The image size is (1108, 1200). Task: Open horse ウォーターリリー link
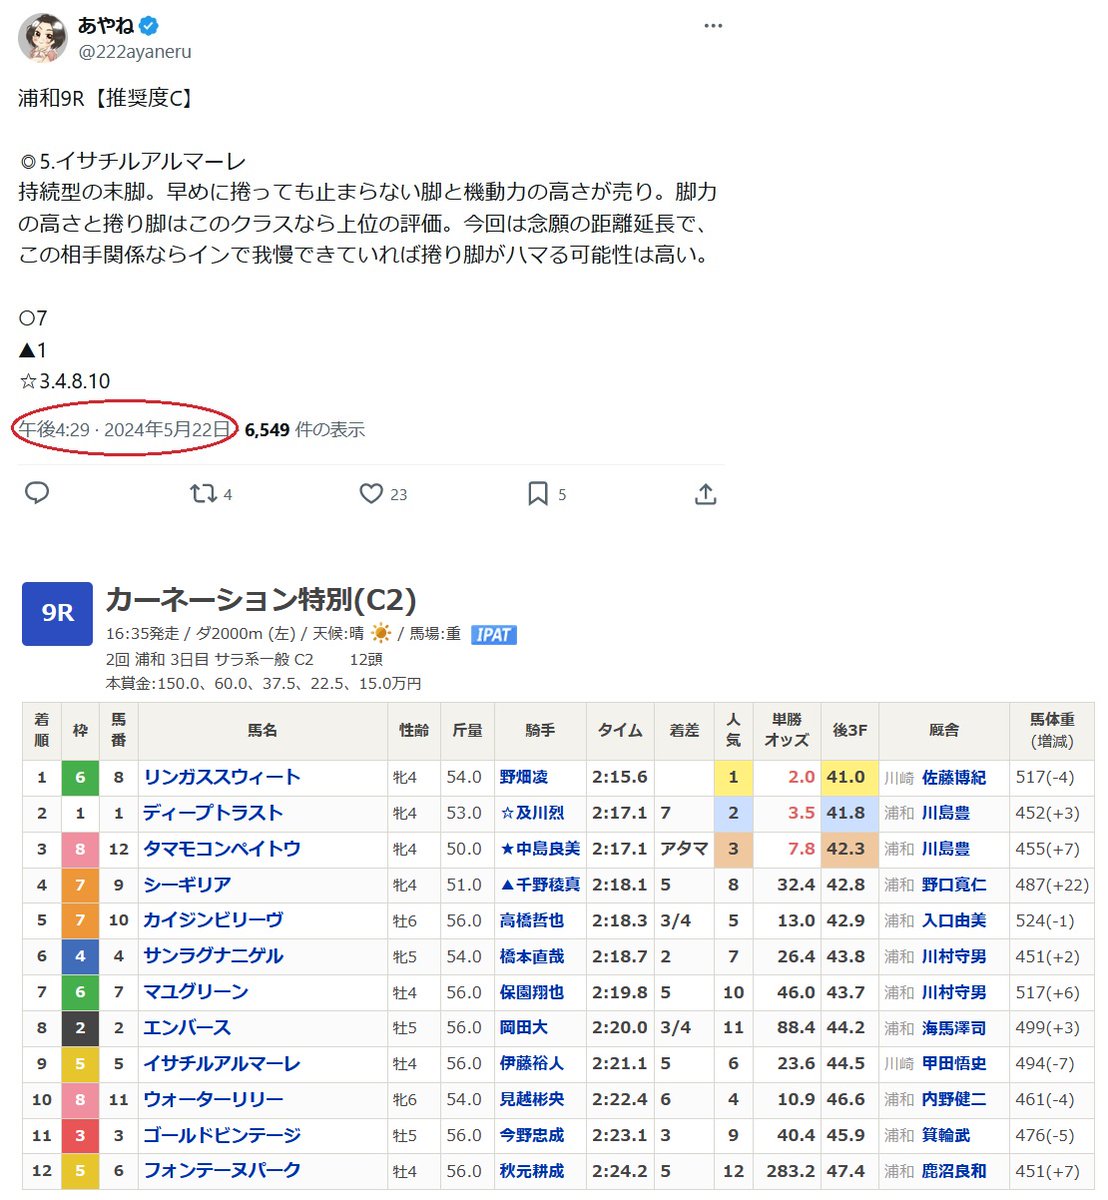pyautogui.click(x=213, y=1100)
